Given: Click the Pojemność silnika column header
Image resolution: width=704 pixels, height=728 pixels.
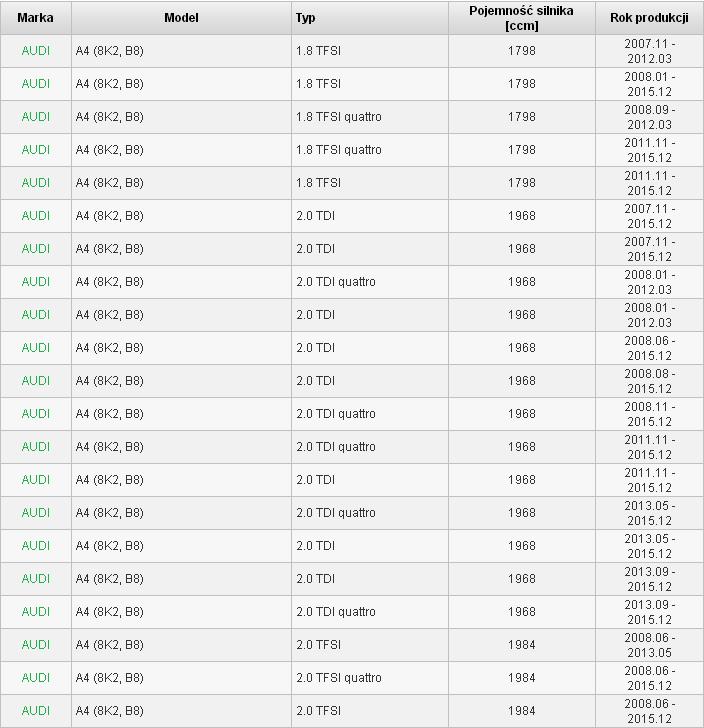Looking at the screenshot, I should pyautogui.click(x=521, y=18).
